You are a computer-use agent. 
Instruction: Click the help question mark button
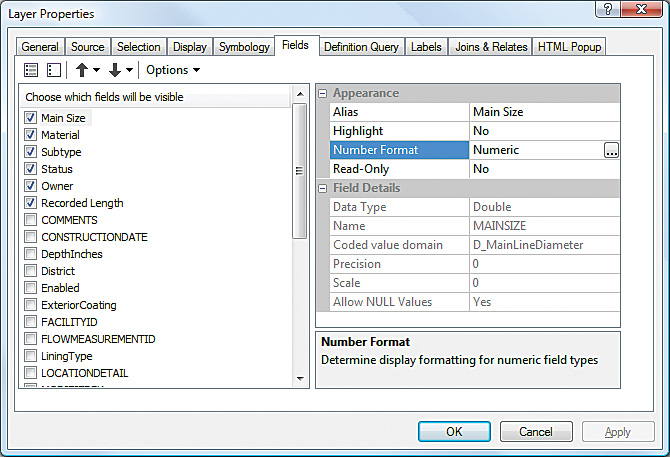[607, 10]
